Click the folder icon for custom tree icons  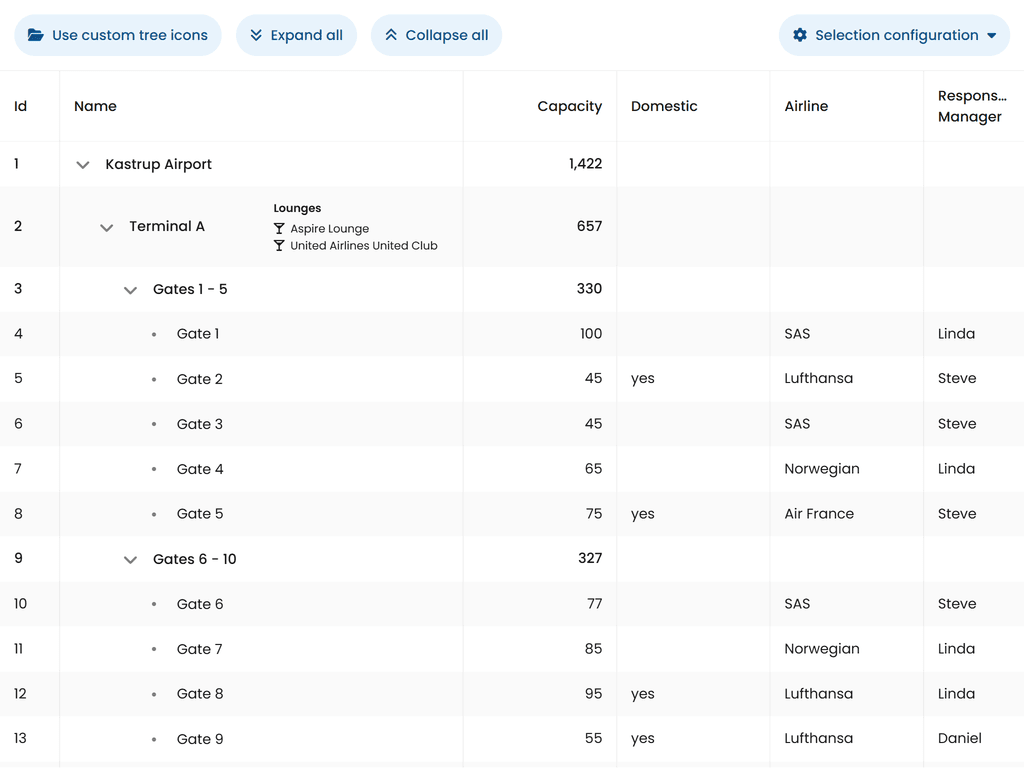(x=36, y=35)
